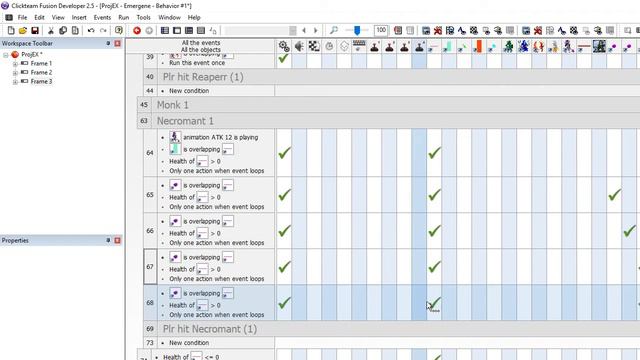Click the Redo arrow icon
The height and width of the screenshot is (360, 640).
tap(103, 31)
